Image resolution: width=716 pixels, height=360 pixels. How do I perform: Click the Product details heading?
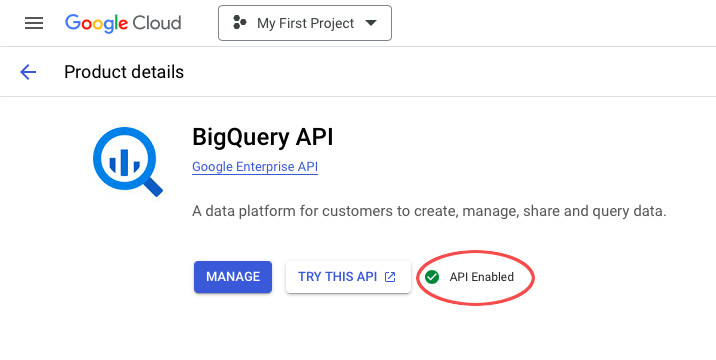tap(124, 72)
